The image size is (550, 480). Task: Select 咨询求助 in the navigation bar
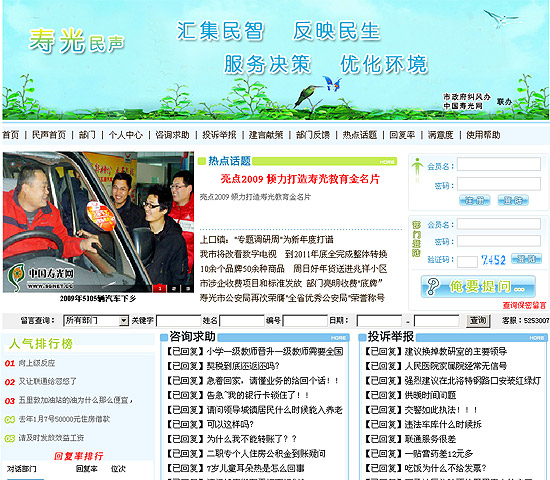click(172, 135)
